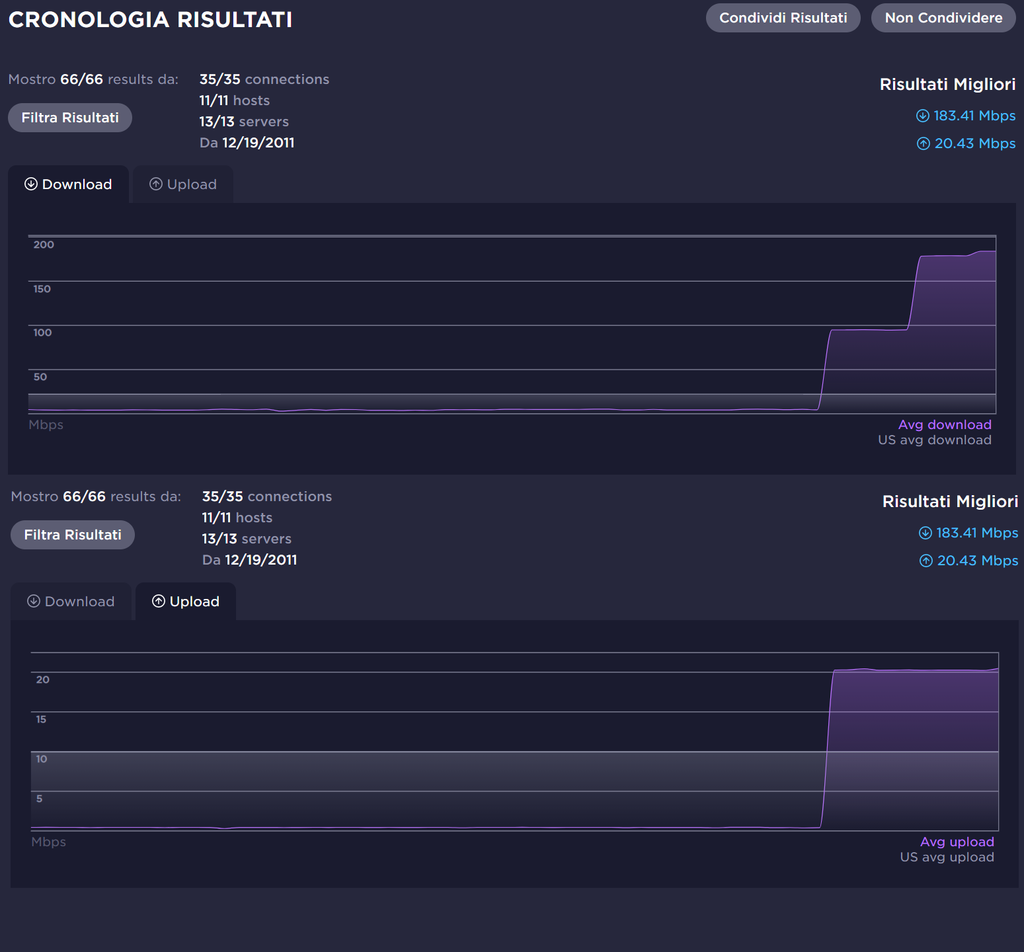Open Filtra Risultati above the upload chart
Screen dimensions: 1024x952
point(72,535)
